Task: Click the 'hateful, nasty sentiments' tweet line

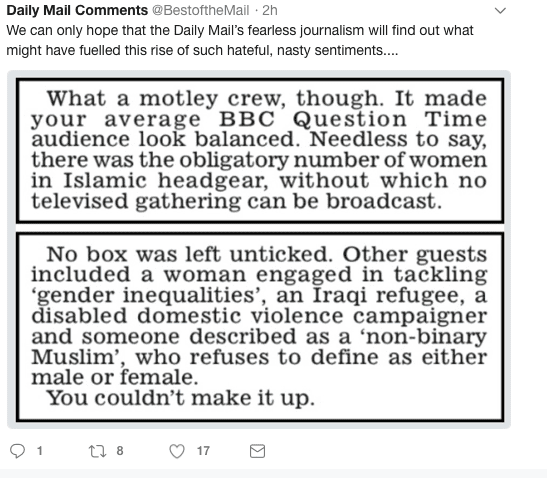Action: click(x=202, y=50)
